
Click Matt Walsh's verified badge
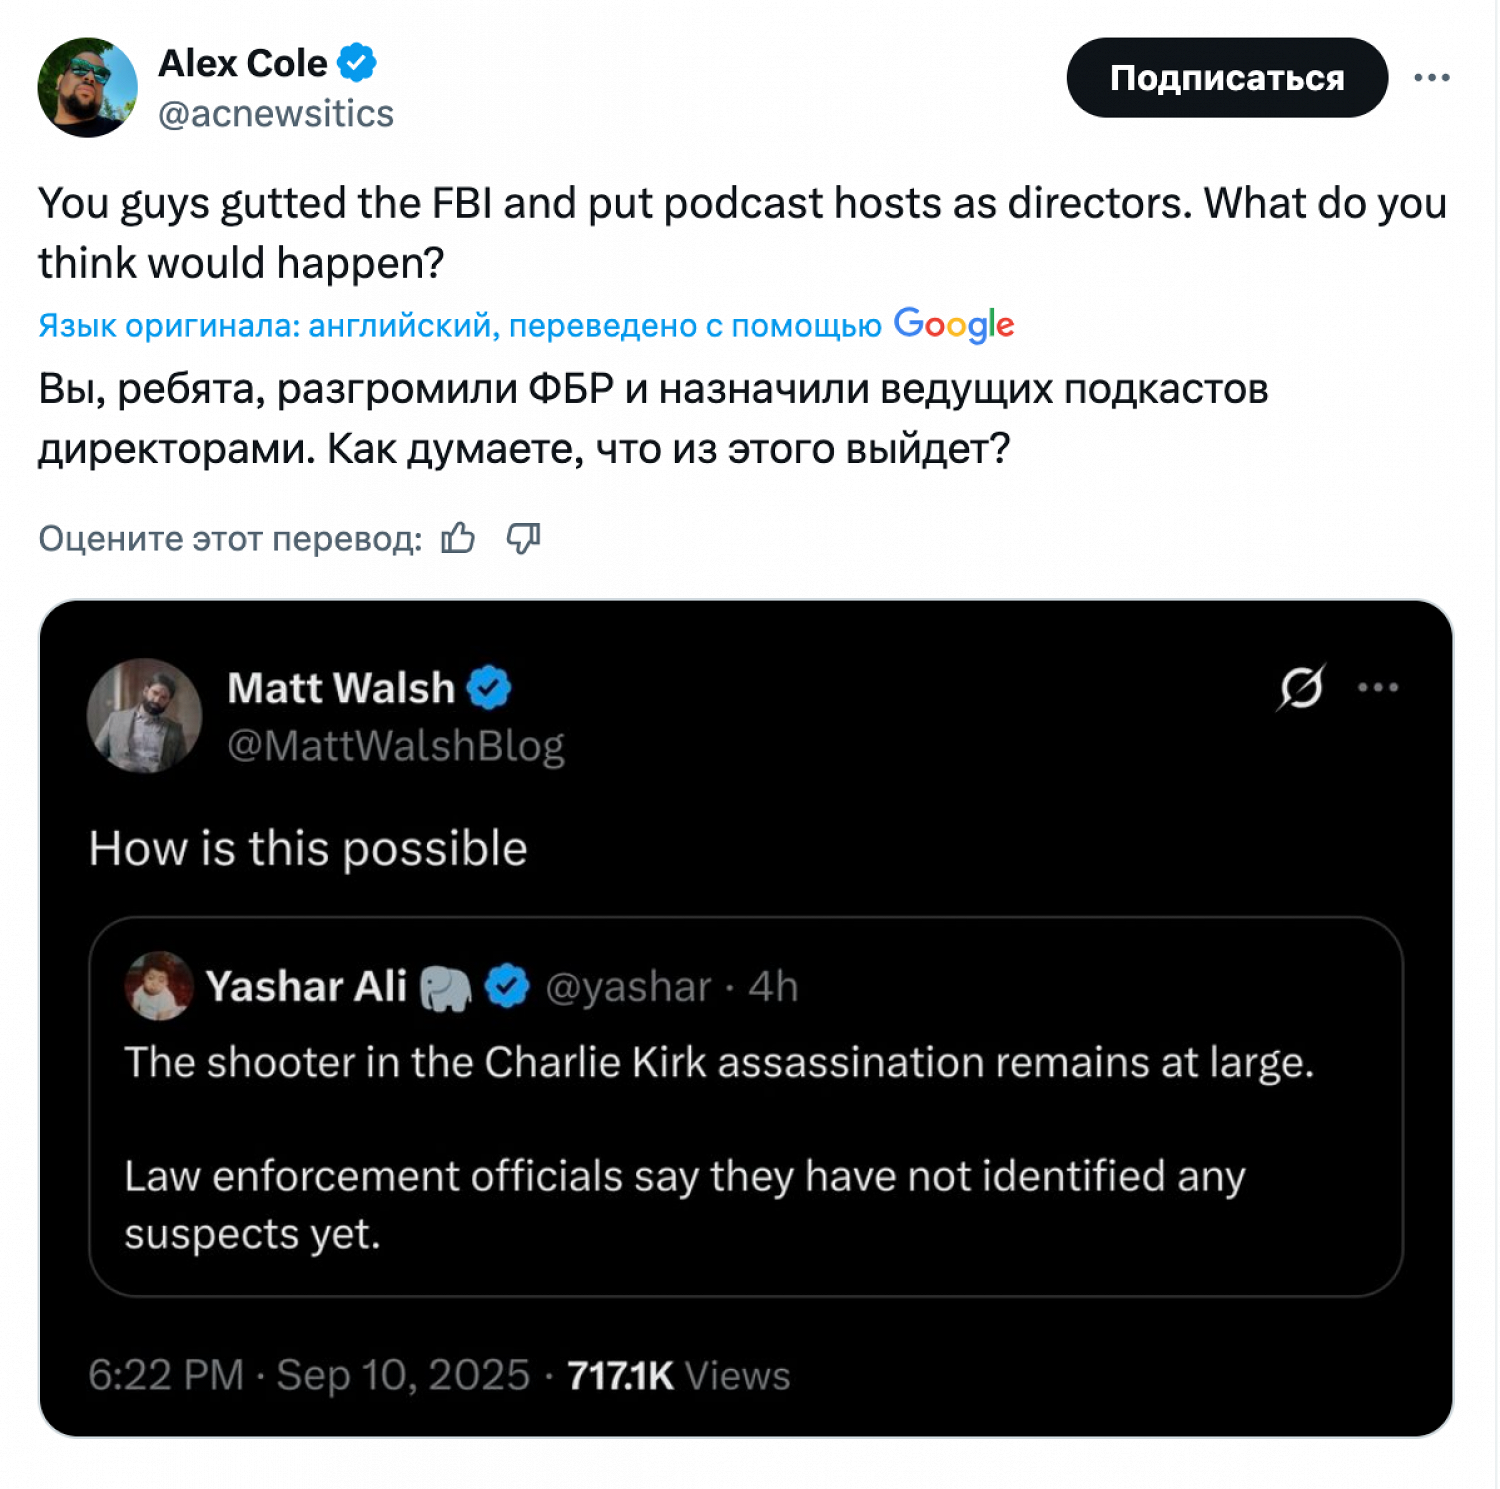(489, 688)
